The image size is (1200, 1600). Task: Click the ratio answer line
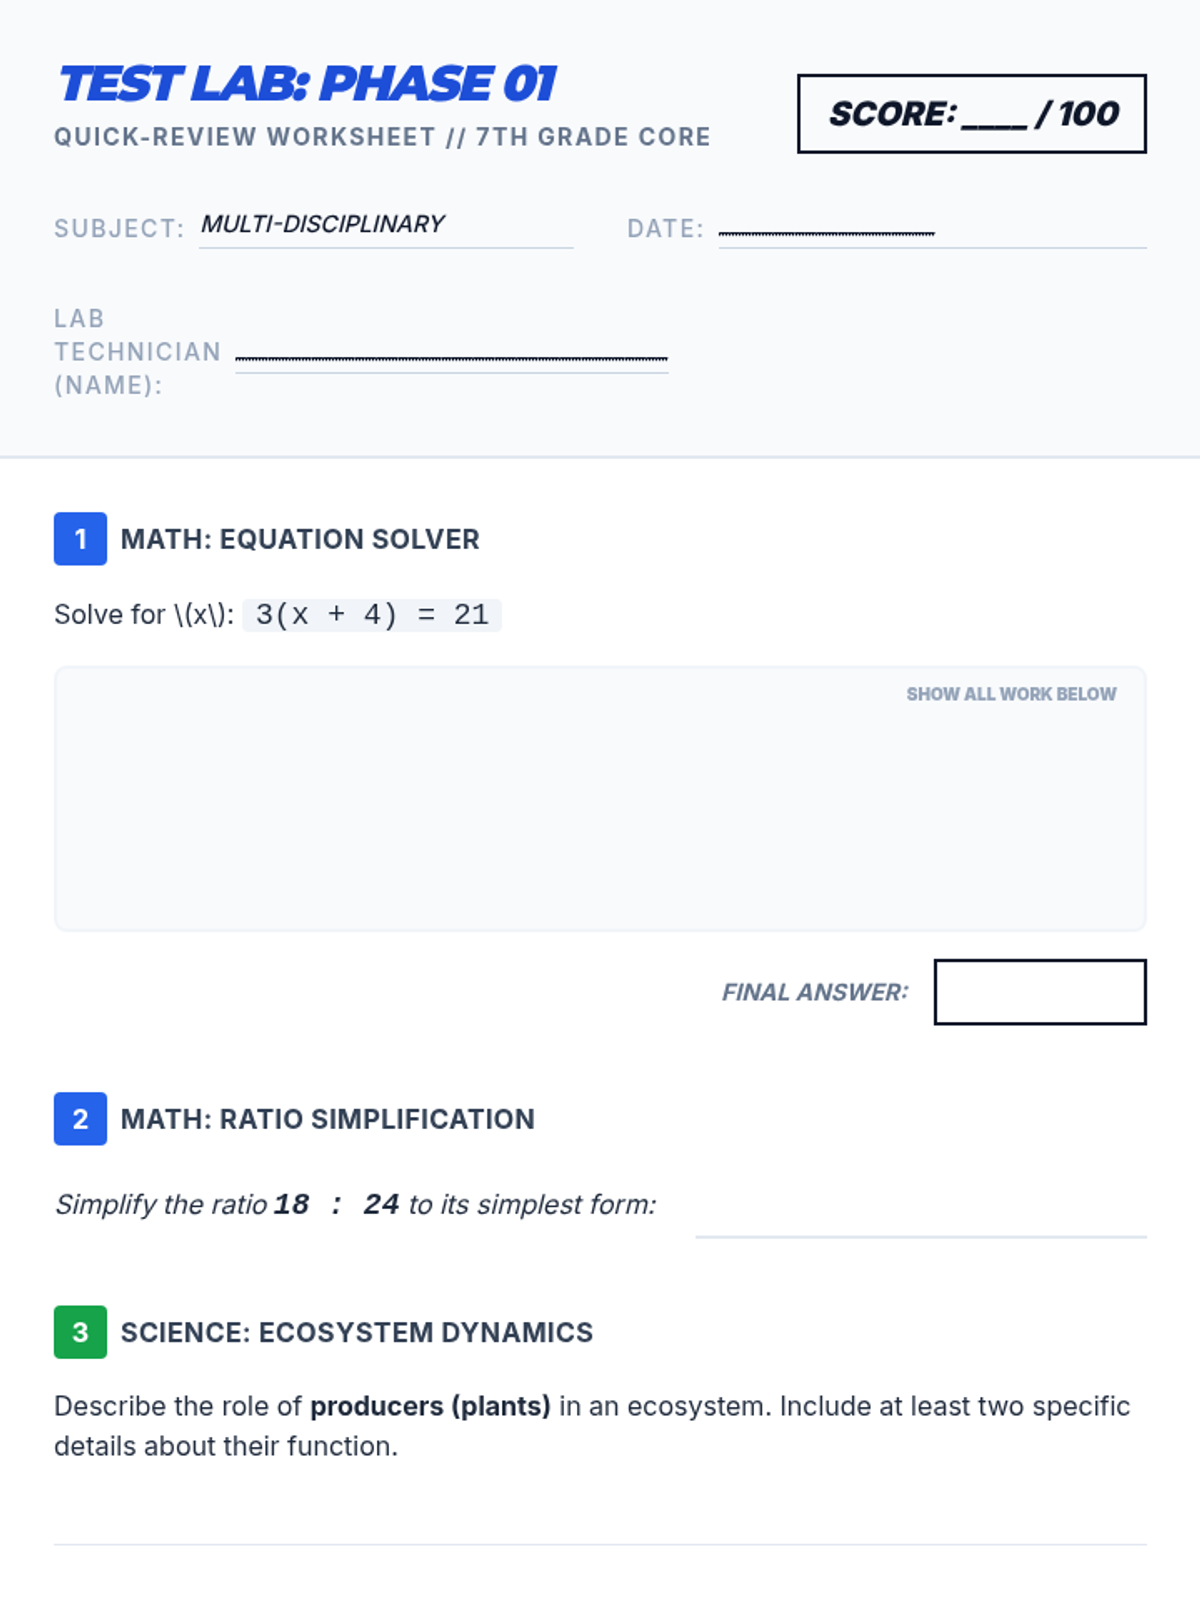coord(921,1218)
